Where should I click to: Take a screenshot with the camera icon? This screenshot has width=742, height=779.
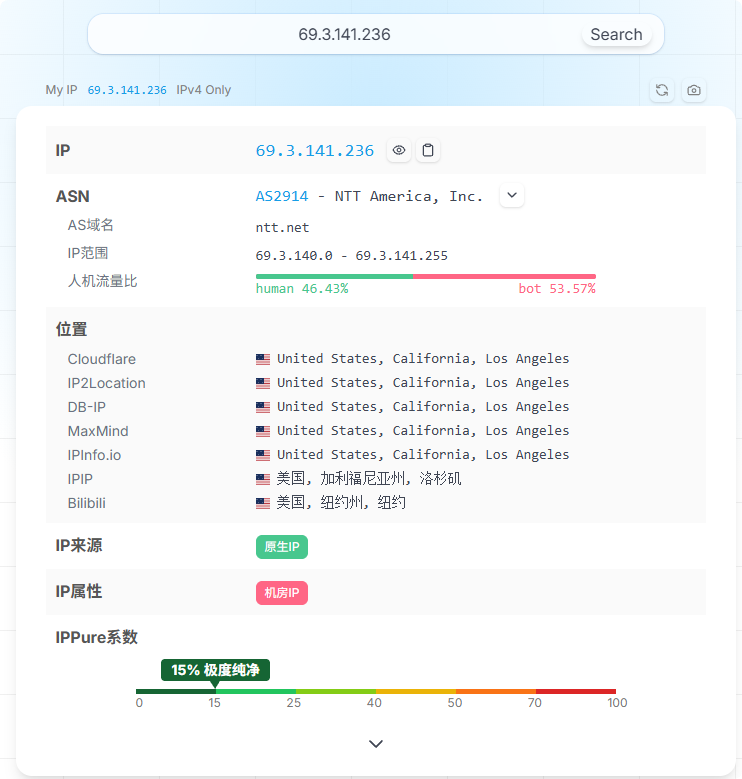click(693, 90)
